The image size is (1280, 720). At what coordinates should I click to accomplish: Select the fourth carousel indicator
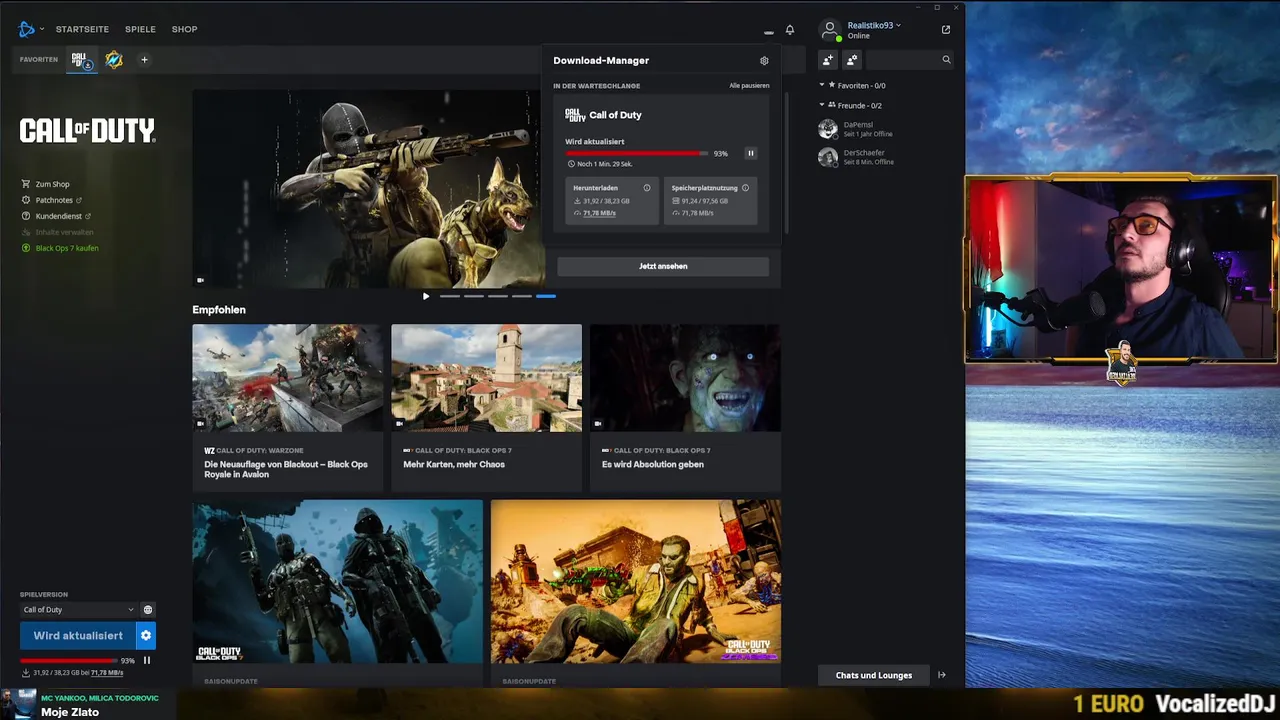(522, 296)
